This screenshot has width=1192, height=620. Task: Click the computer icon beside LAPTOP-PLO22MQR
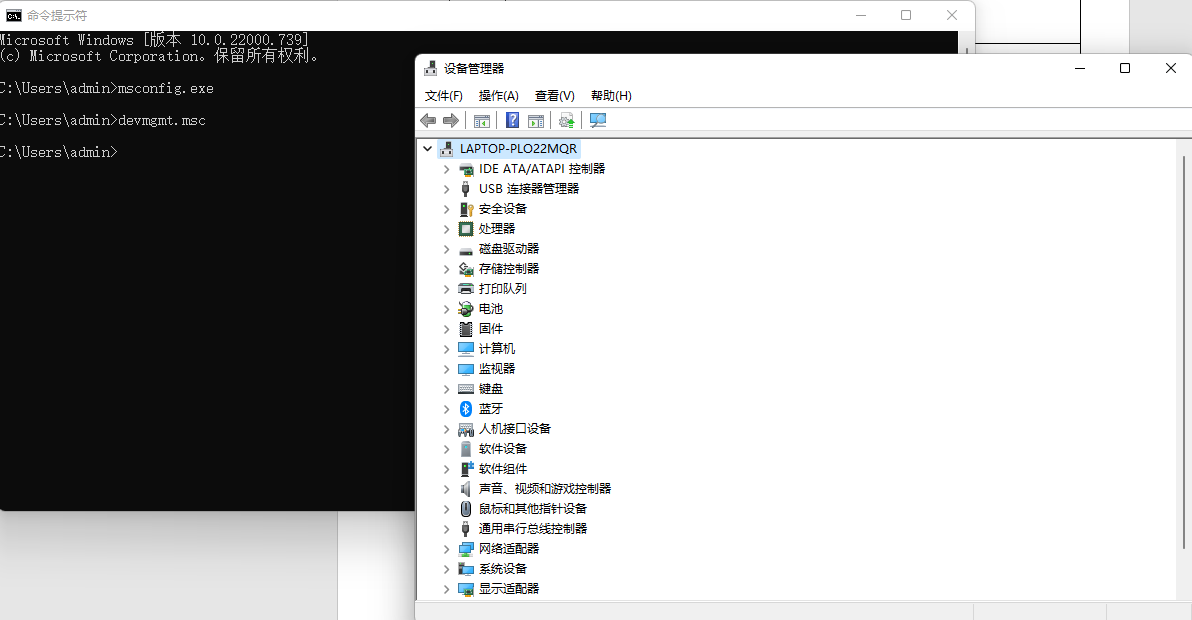447,148
